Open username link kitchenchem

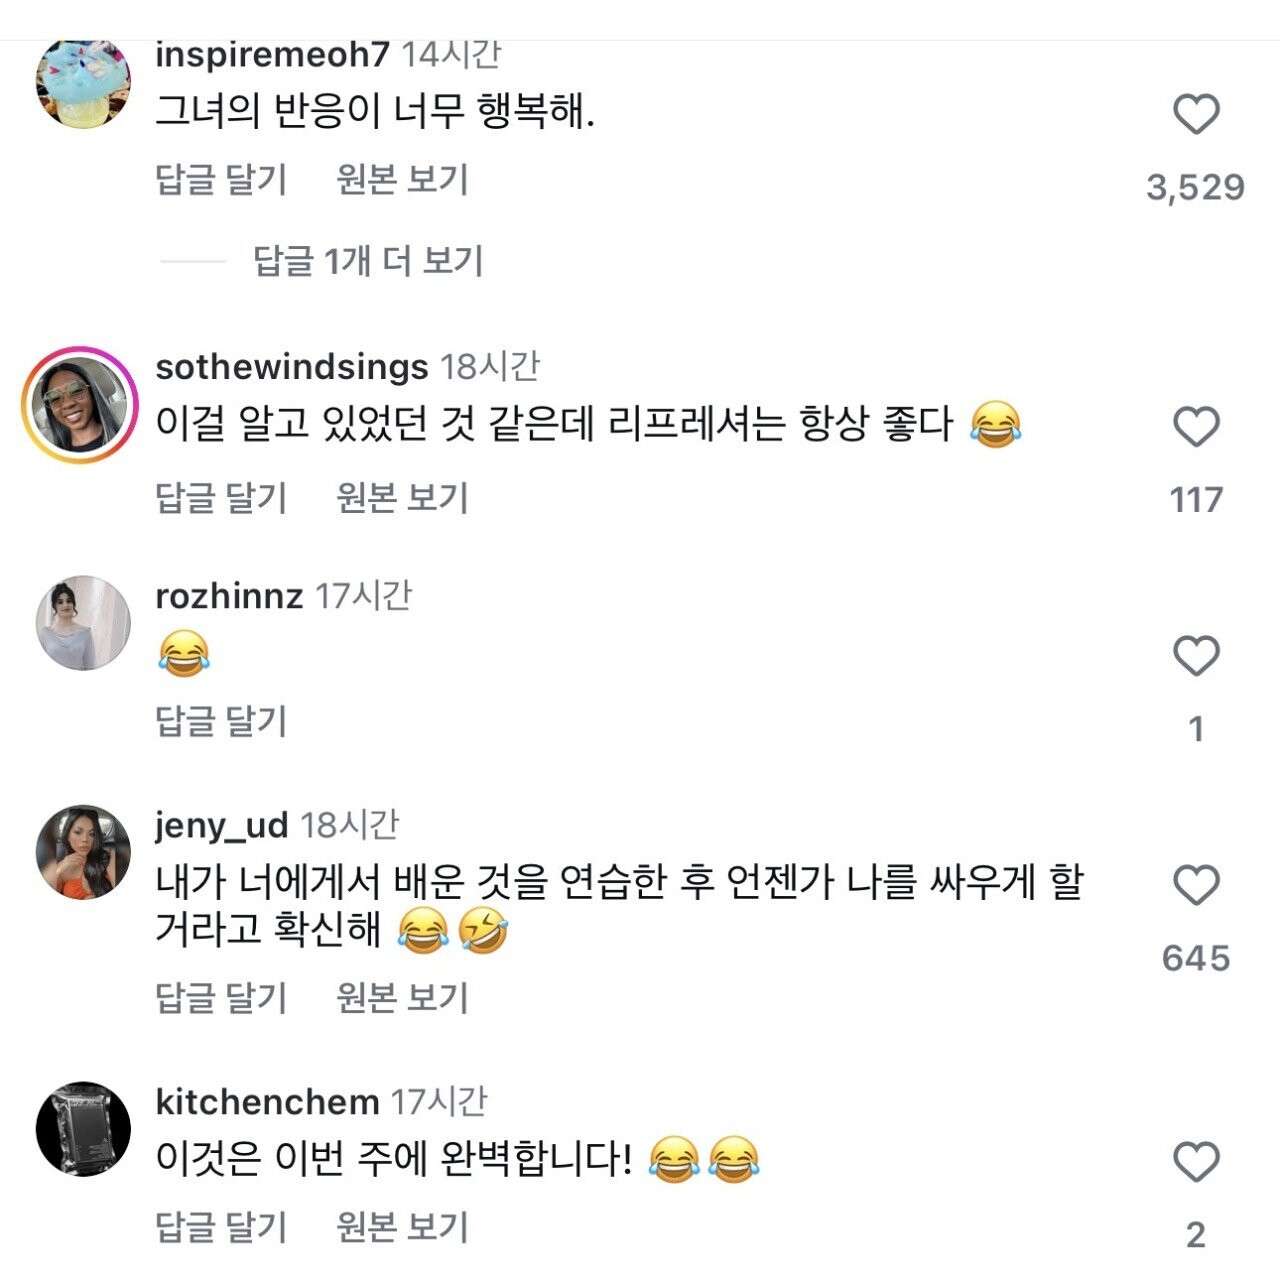[x=267, y=1102]
